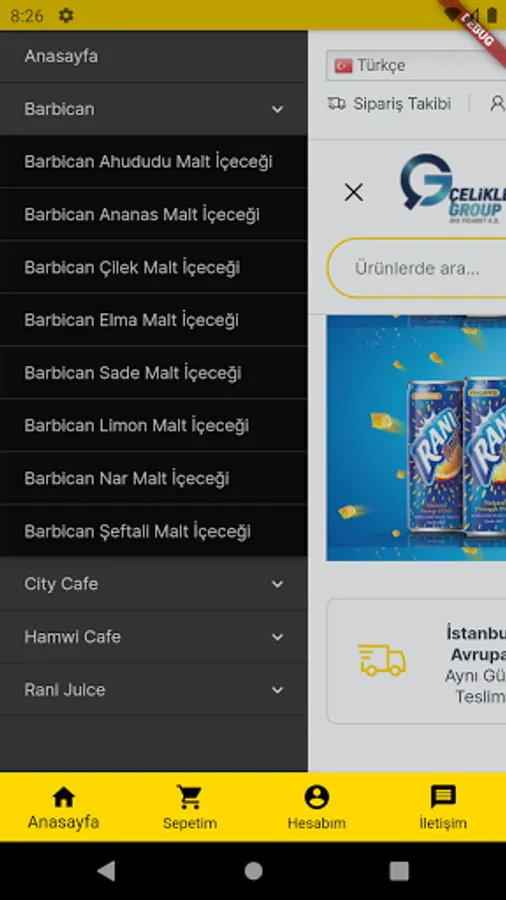Click the Çelikler Group logo
Image resolution: width=506 pixels, height=900 pixels.
(x=453, y=189)
